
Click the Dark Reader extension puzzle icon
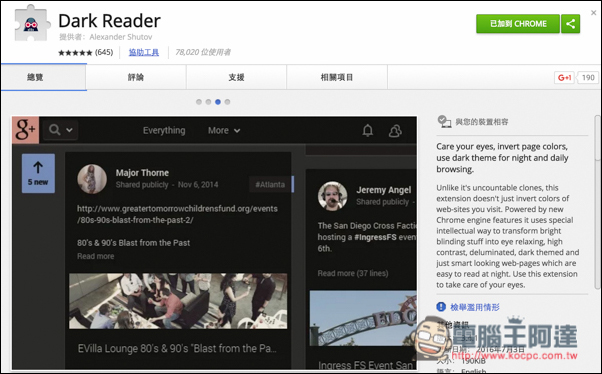click(x=32, y=23)
